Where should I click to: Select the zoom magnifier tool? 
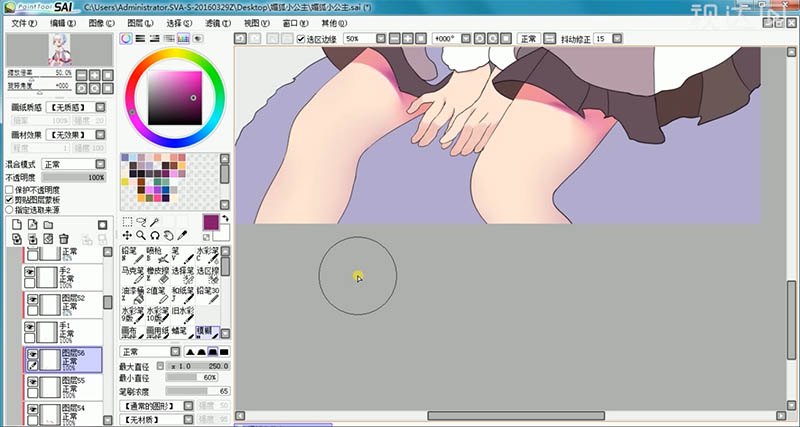(x=141, y=235)
